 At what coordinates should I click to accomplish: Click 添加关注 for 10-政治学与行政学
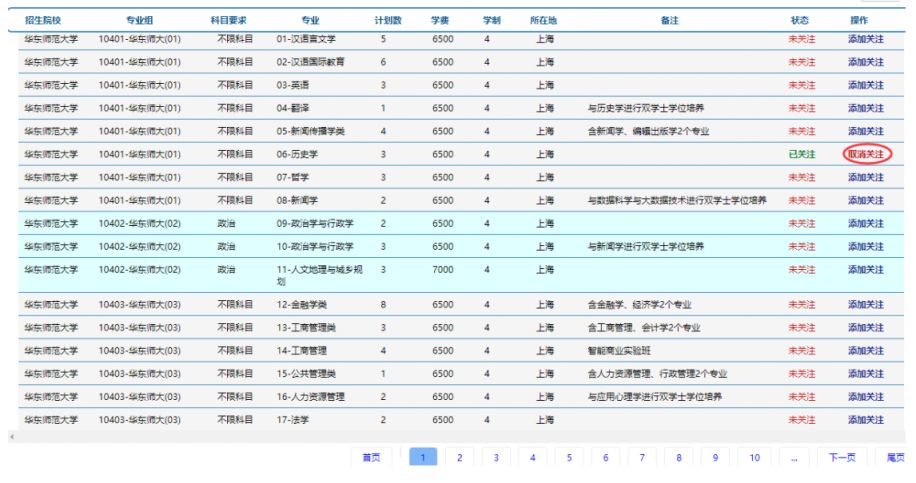[x=866, y=246]
